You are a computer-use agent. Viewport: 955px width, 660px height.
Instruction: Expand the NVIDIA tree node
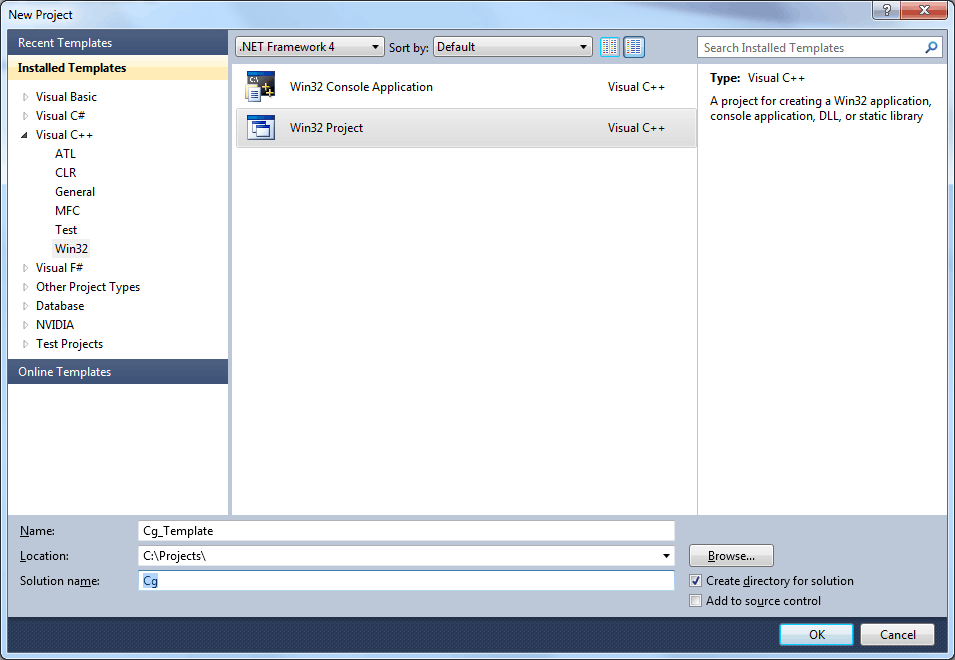point(25,325)
